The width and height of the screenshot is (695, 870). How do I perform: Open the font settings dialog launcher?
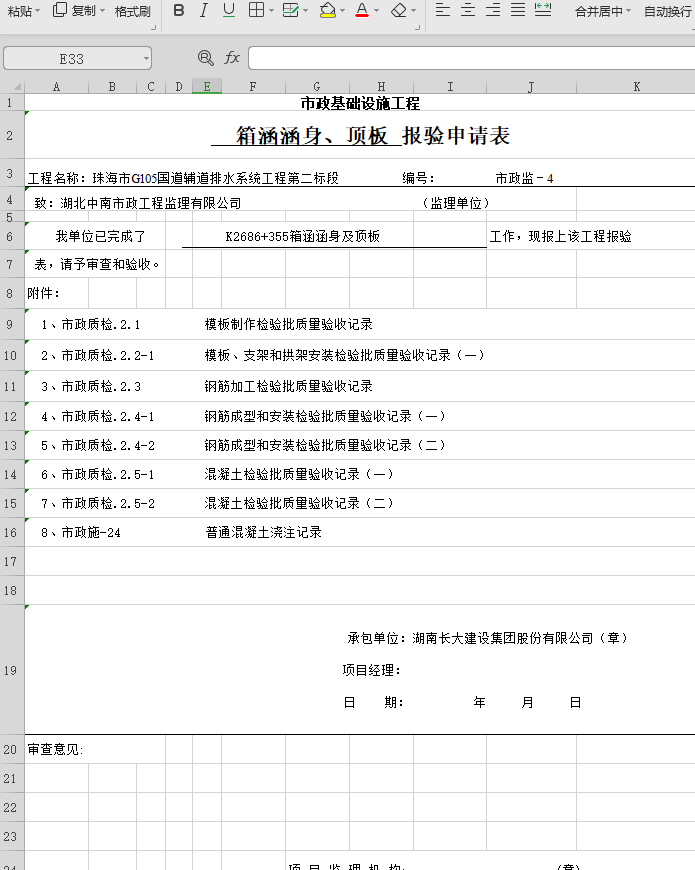[417, 27]
